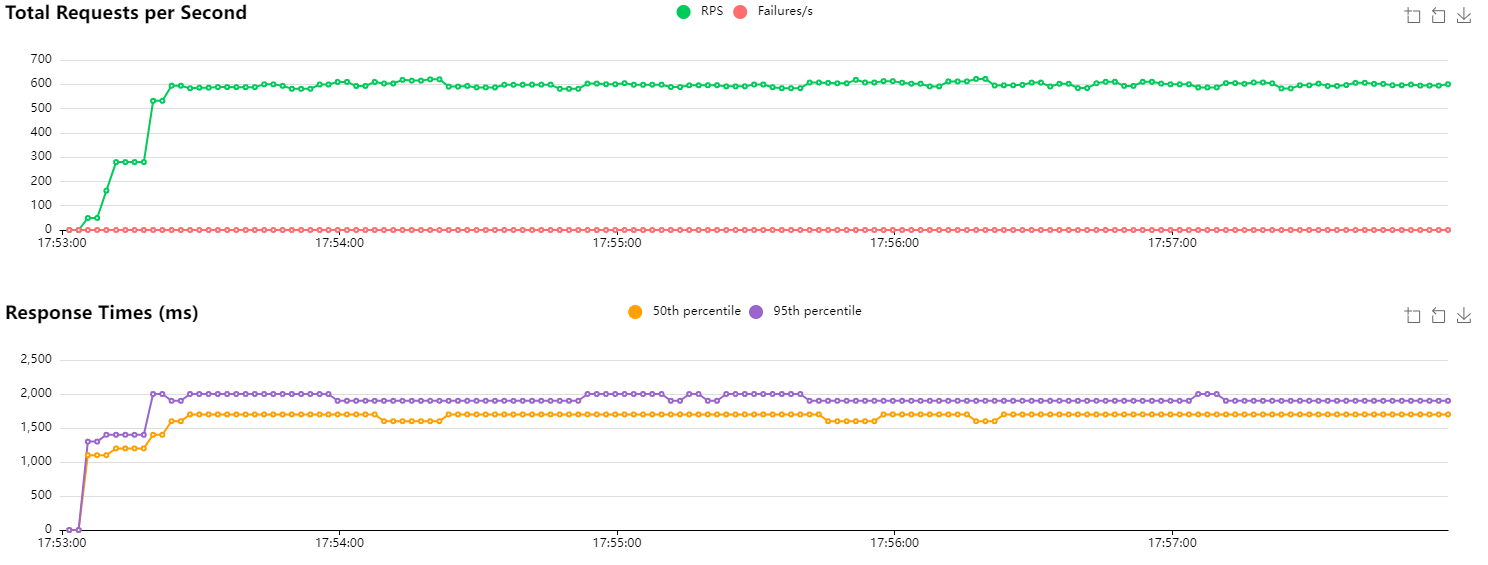Click the Response Times (ms) heading
The image size is (1488, 565).
pos(102,313)
